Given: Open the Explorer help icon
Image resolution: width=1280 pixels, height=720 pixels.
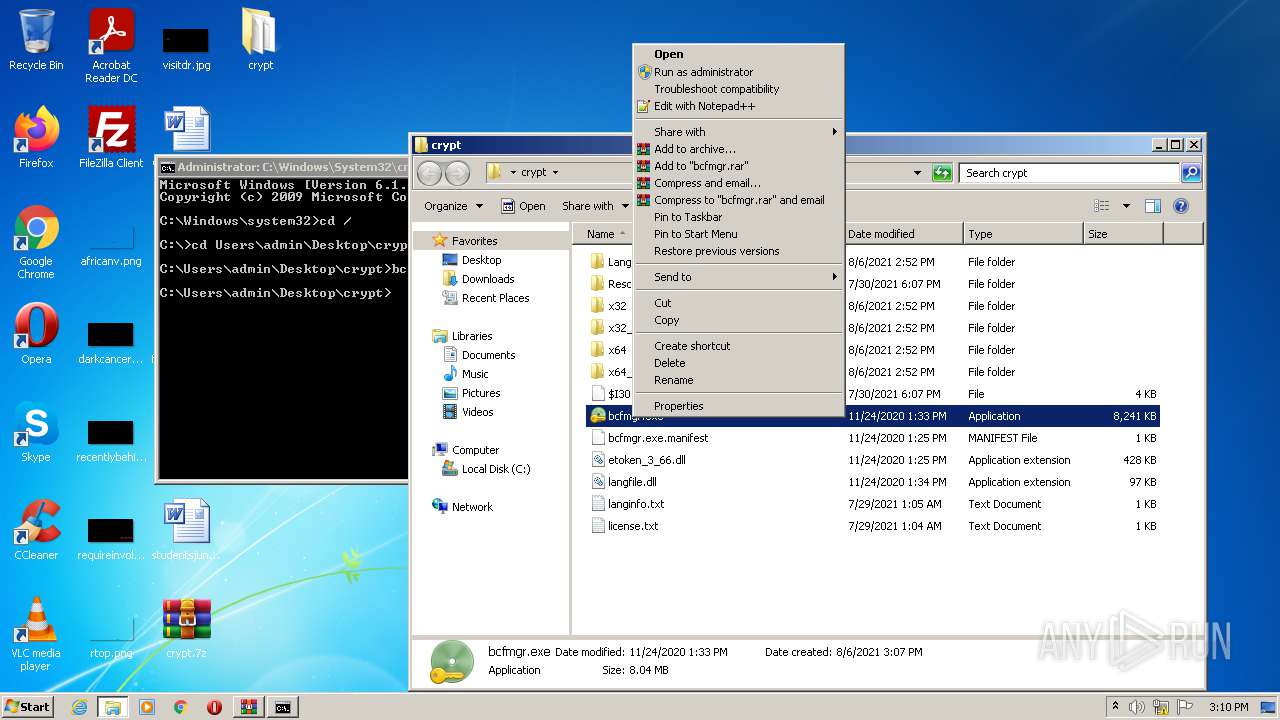Looking at the screenshot, I should tap(1180, 206).
